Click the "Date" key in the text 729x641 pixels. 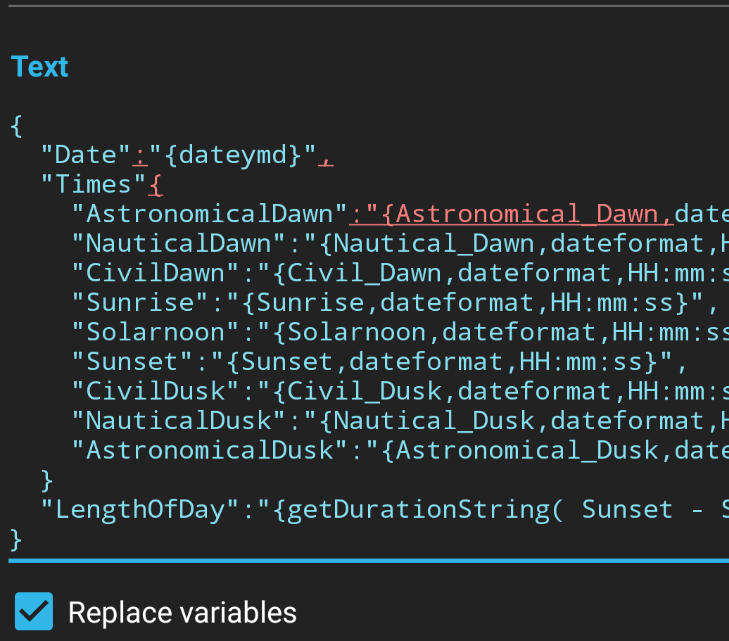coord(85,155)
